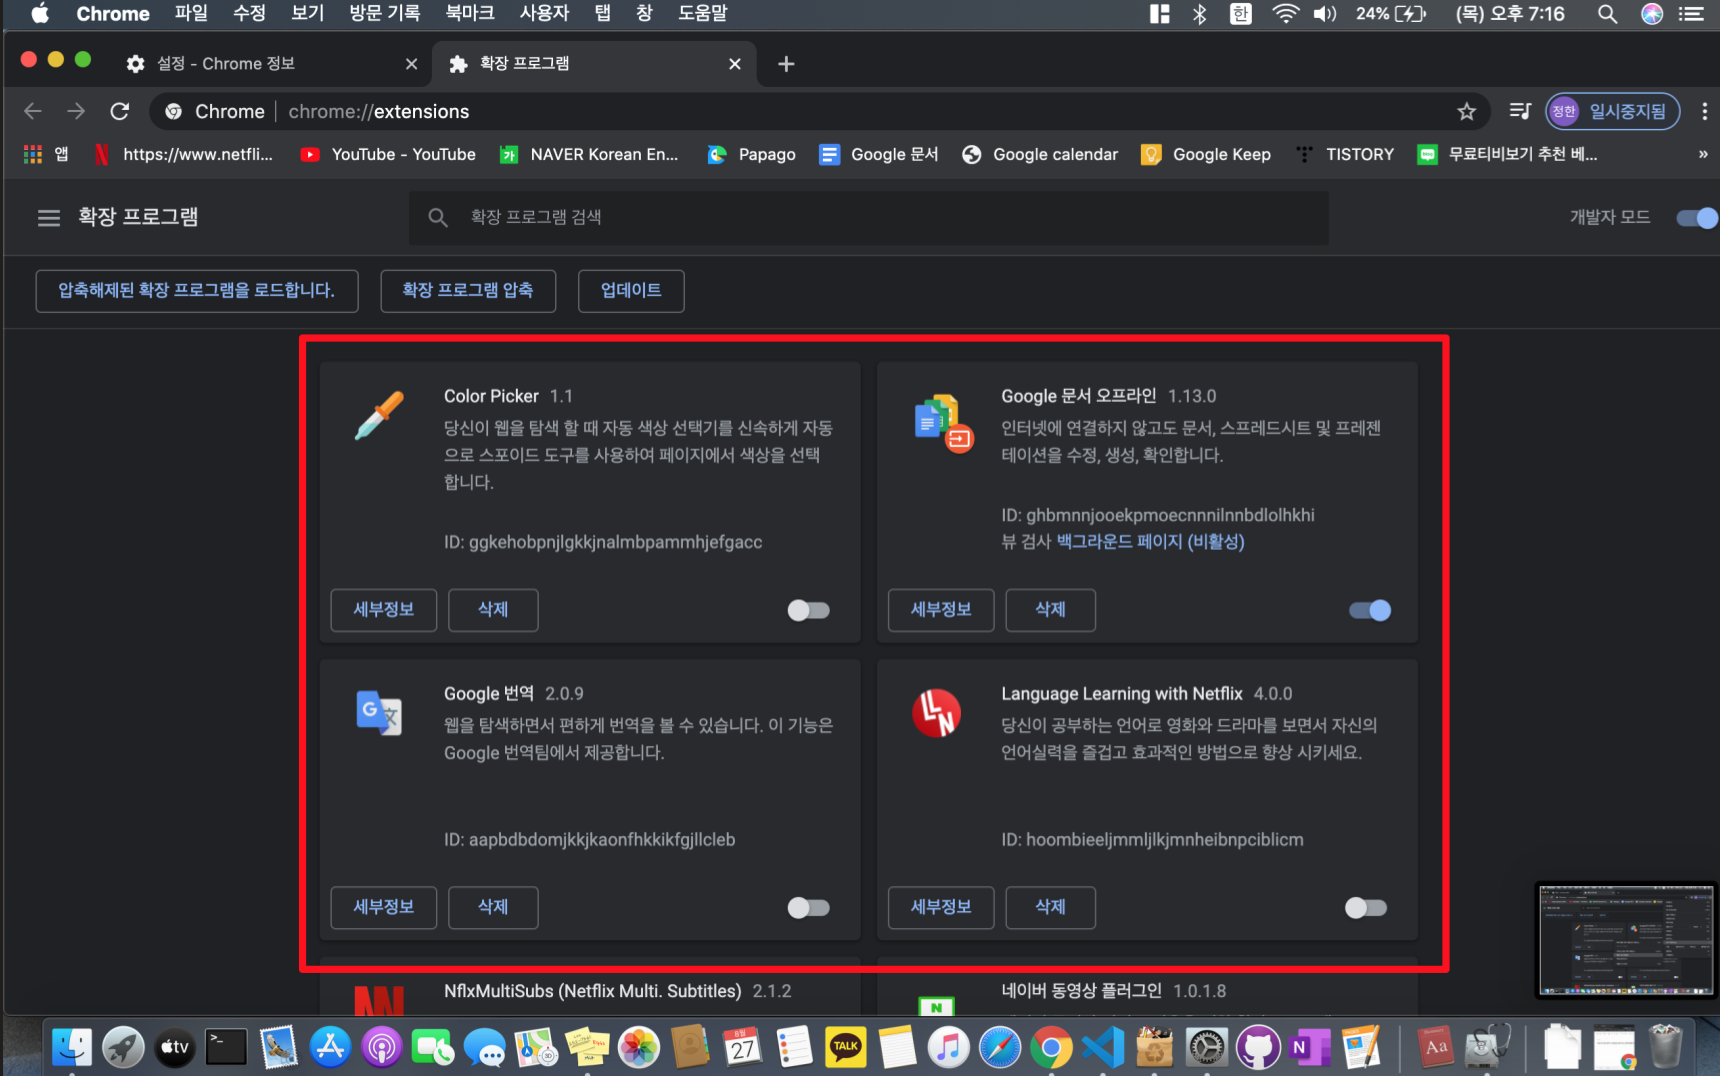Click 삭제 for Google 문서 오프라인
The width and height of the screenshot is (1720, 1076).
pyautogui.click(x=1050, y=610)
